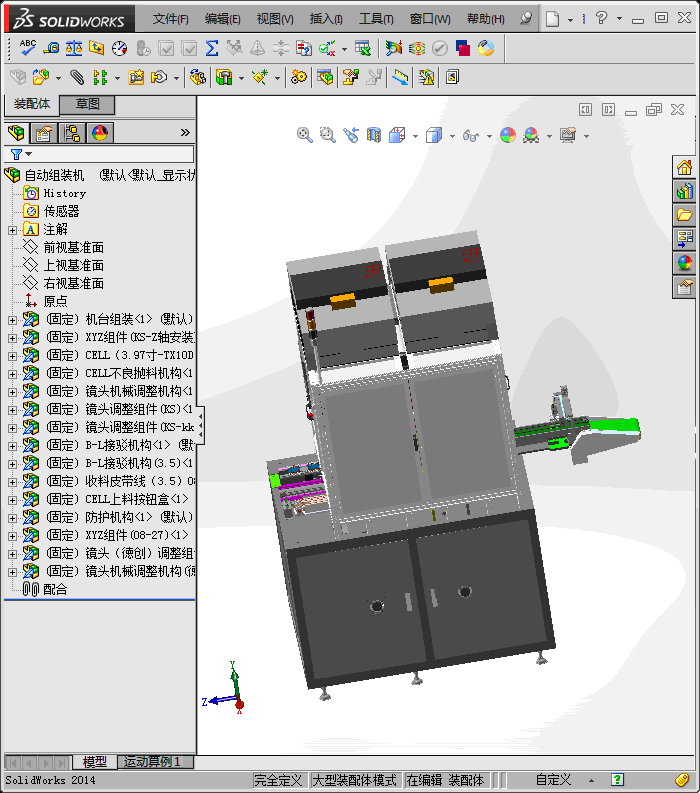The image size is (700, 793).
Task: Return to the Previous View
Action: click(351, 135)
